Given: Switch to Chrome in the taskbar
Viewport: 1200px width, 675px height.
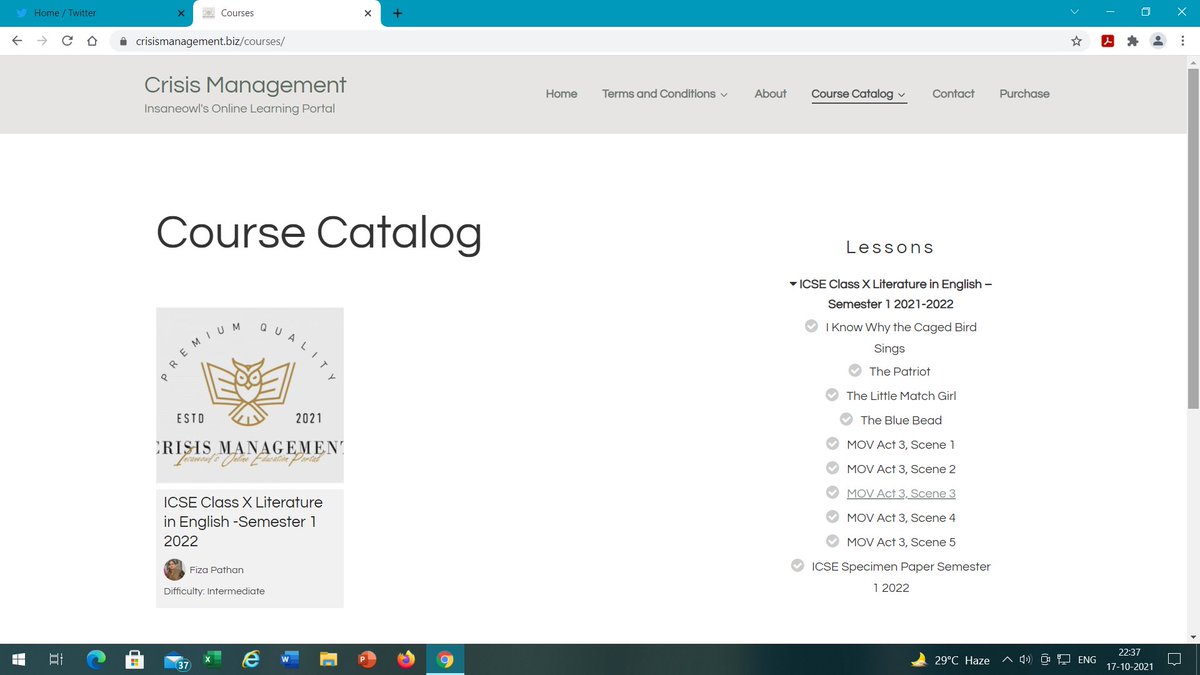Looking at the screenshot, I should [x=446, y=660].
